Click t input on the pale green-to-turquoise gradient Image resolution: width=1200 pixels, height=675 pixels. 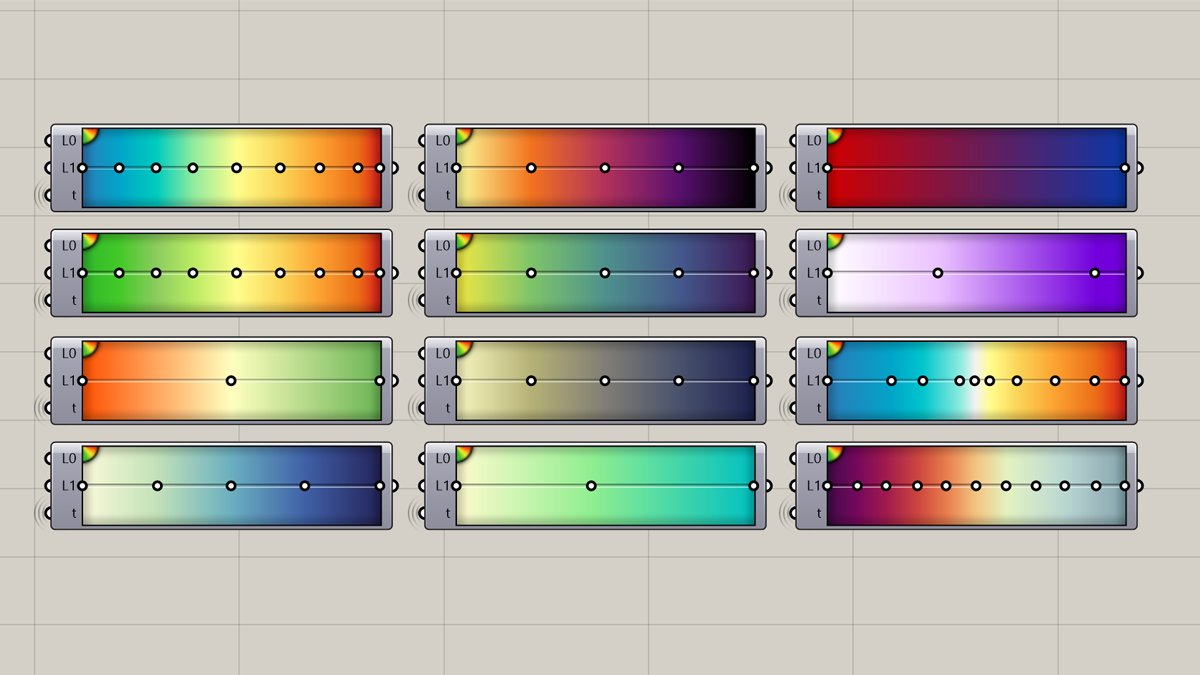coord(447,512)
